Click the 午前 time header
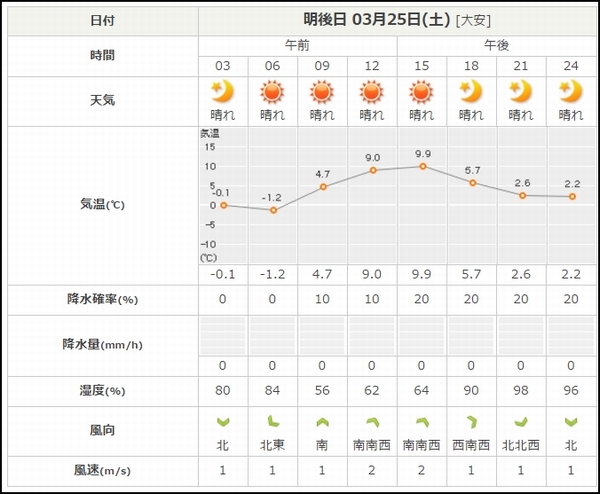 point(297,46)
